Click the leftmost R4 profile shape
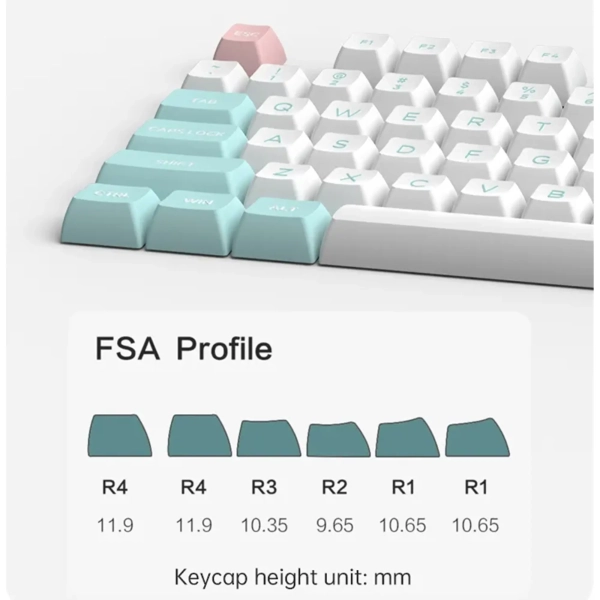600x600 pixels. (x=120, y=435)
